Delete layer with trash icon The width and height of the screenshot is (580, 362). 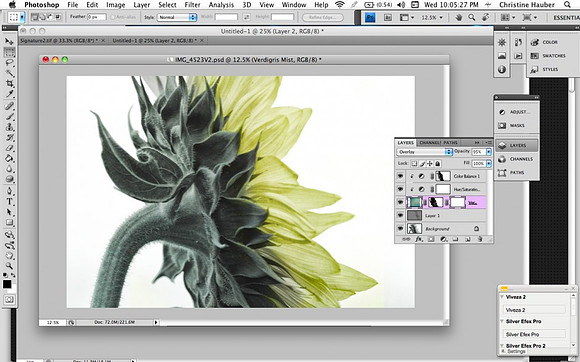tap(480, 239)
